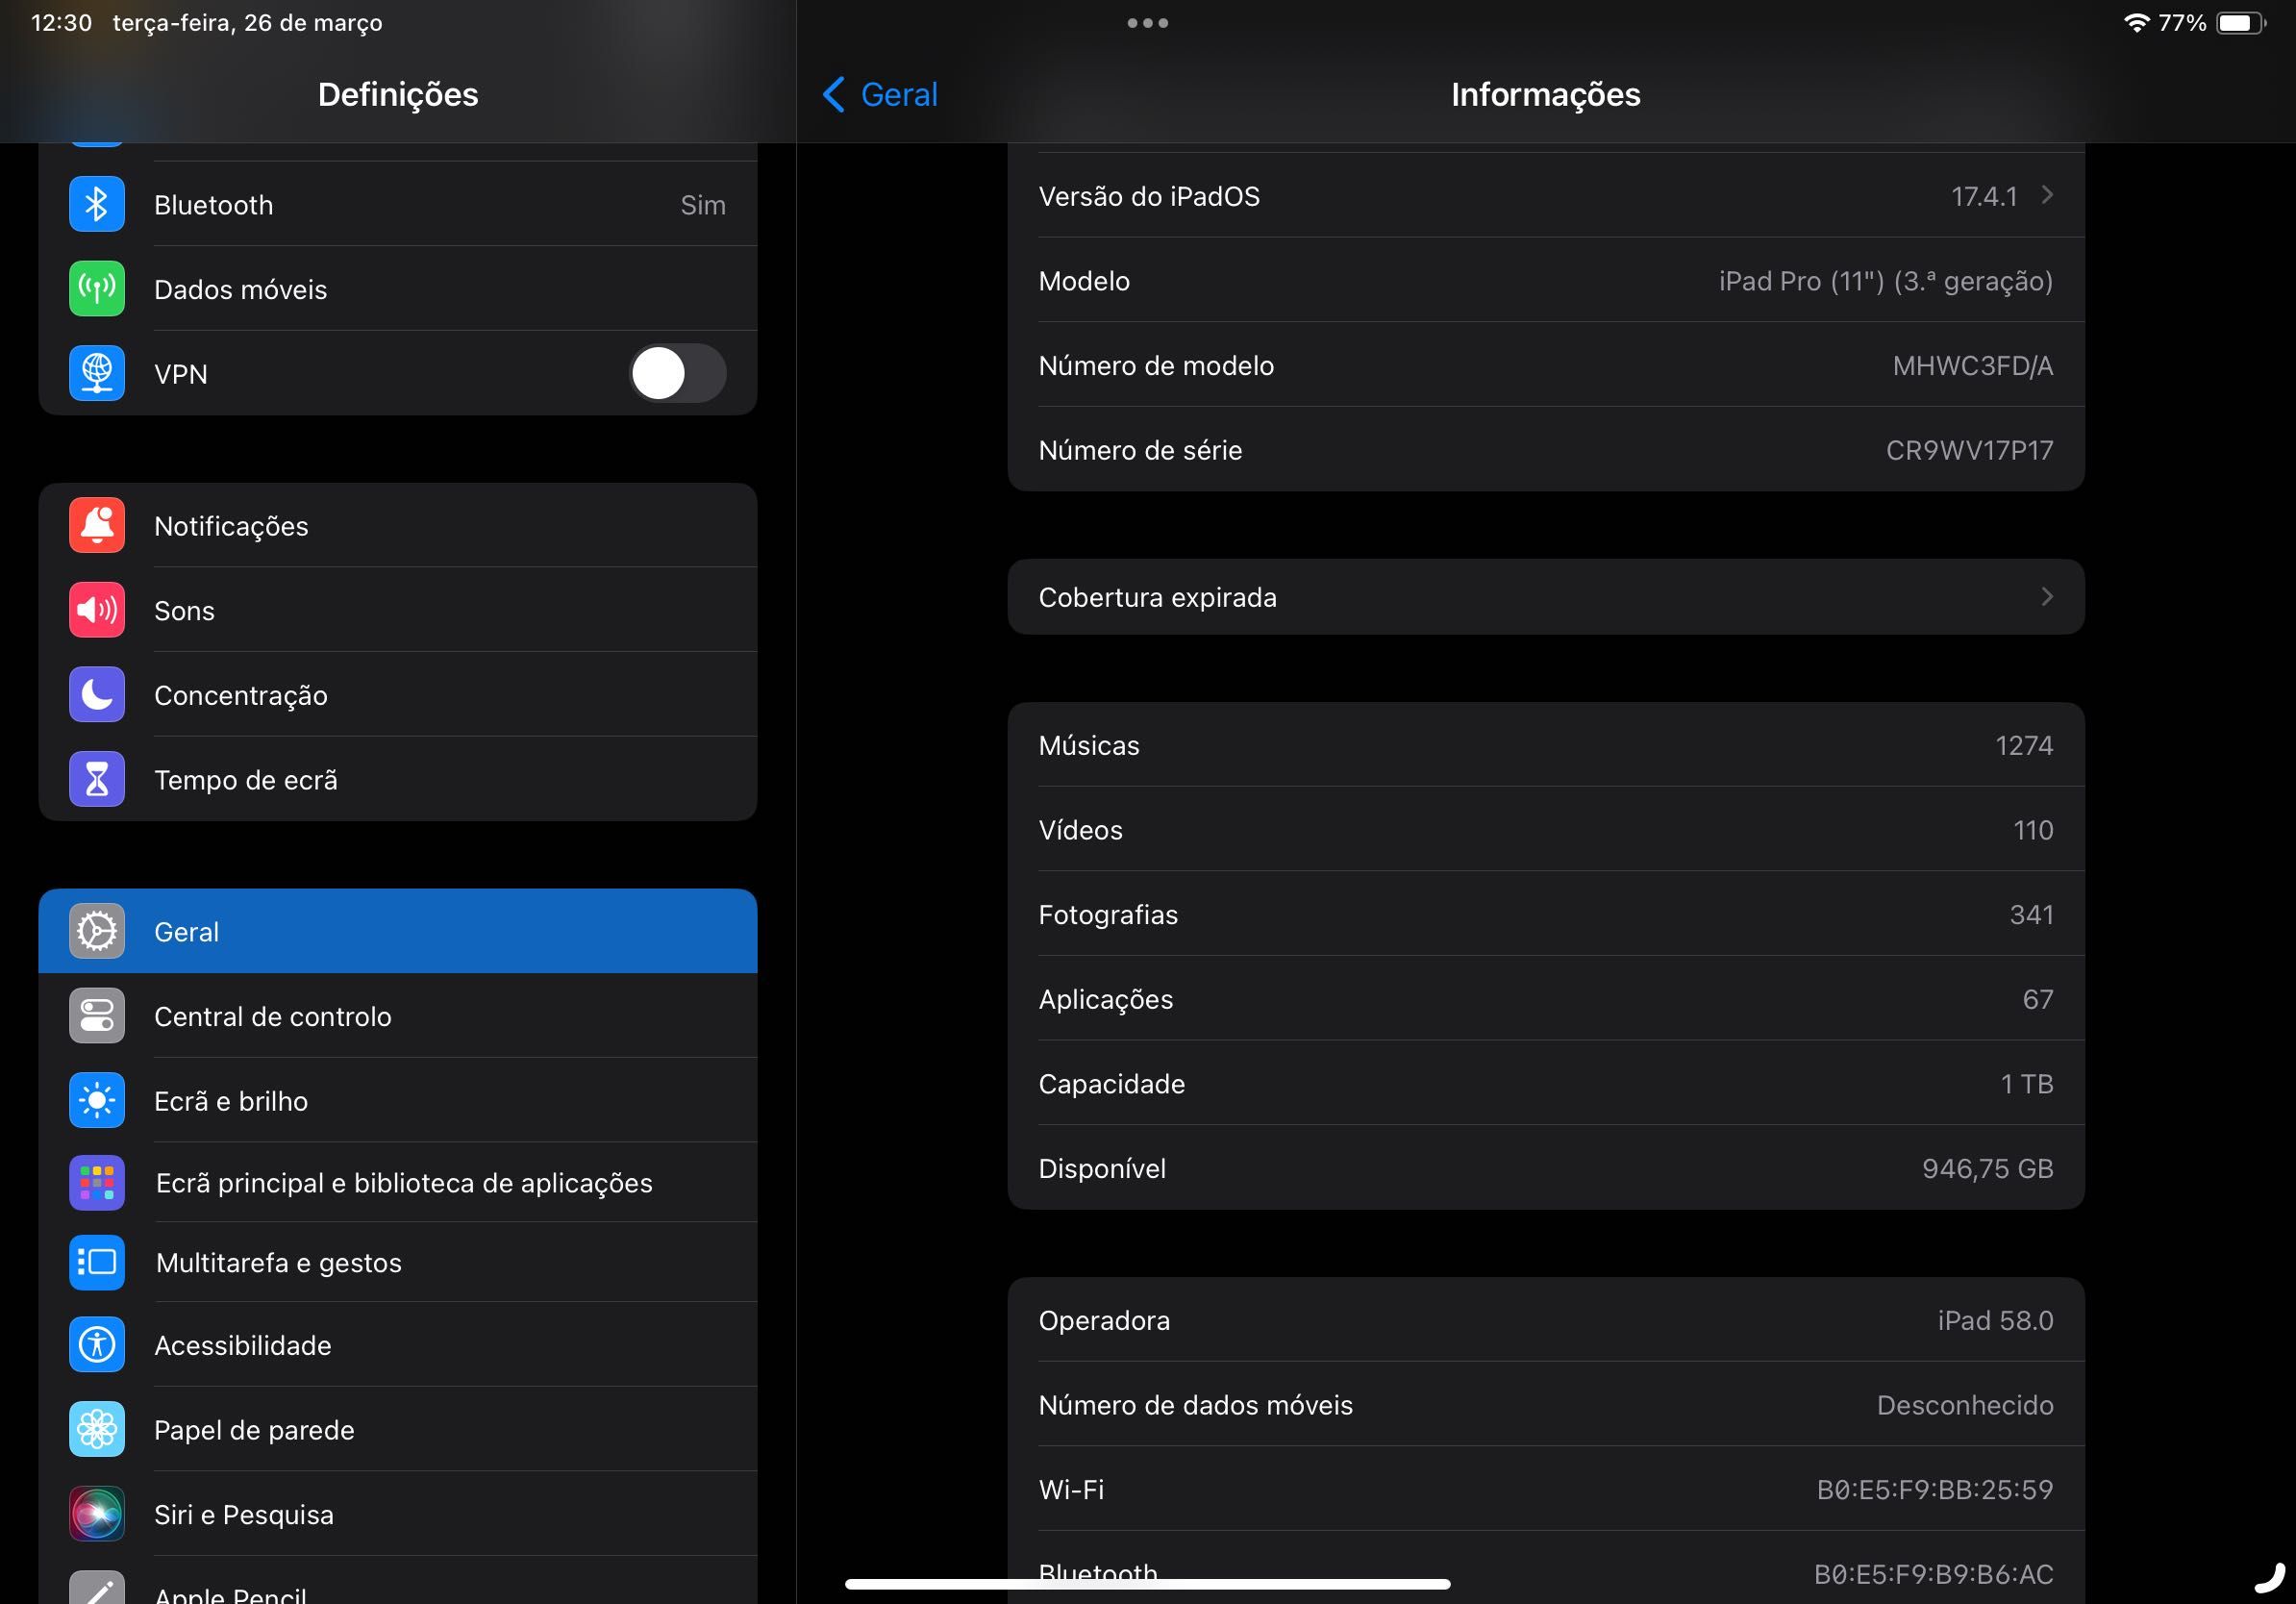Open Ecrã principal e biblioteca de aplicações

click(x=398, y=1182)
